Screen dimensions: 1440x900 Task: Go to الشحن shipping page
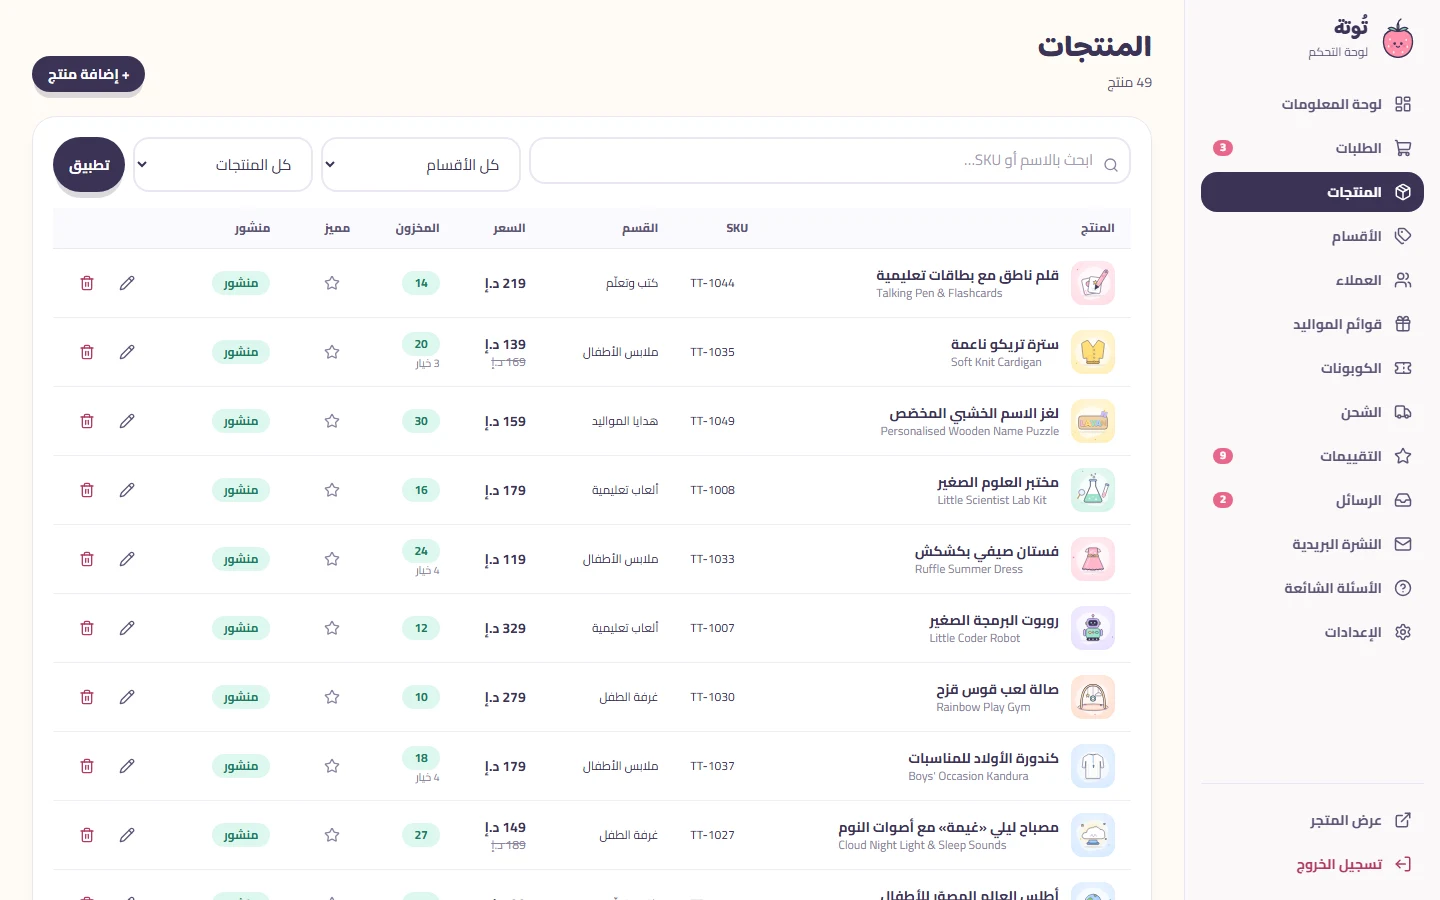(1312, 412)
